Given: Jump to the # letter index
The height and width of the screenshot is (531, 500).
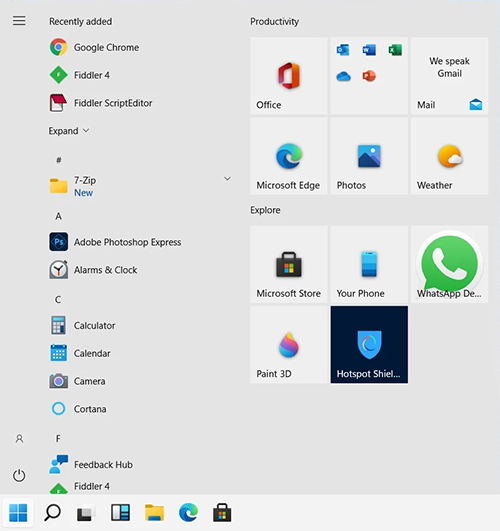Looking at the screenshot, I should (x=59, y=160).
